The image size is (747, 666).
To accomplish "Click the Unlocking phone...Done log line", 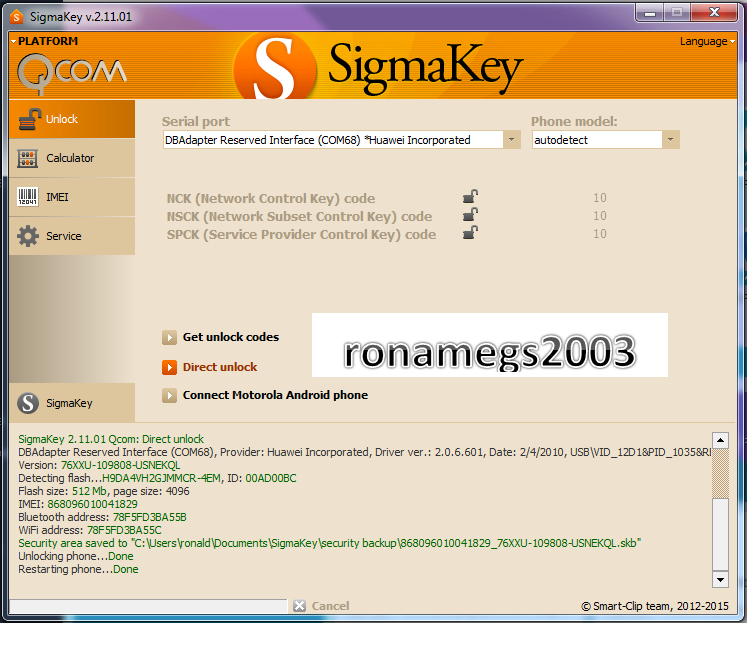I will tap(76, 556).
